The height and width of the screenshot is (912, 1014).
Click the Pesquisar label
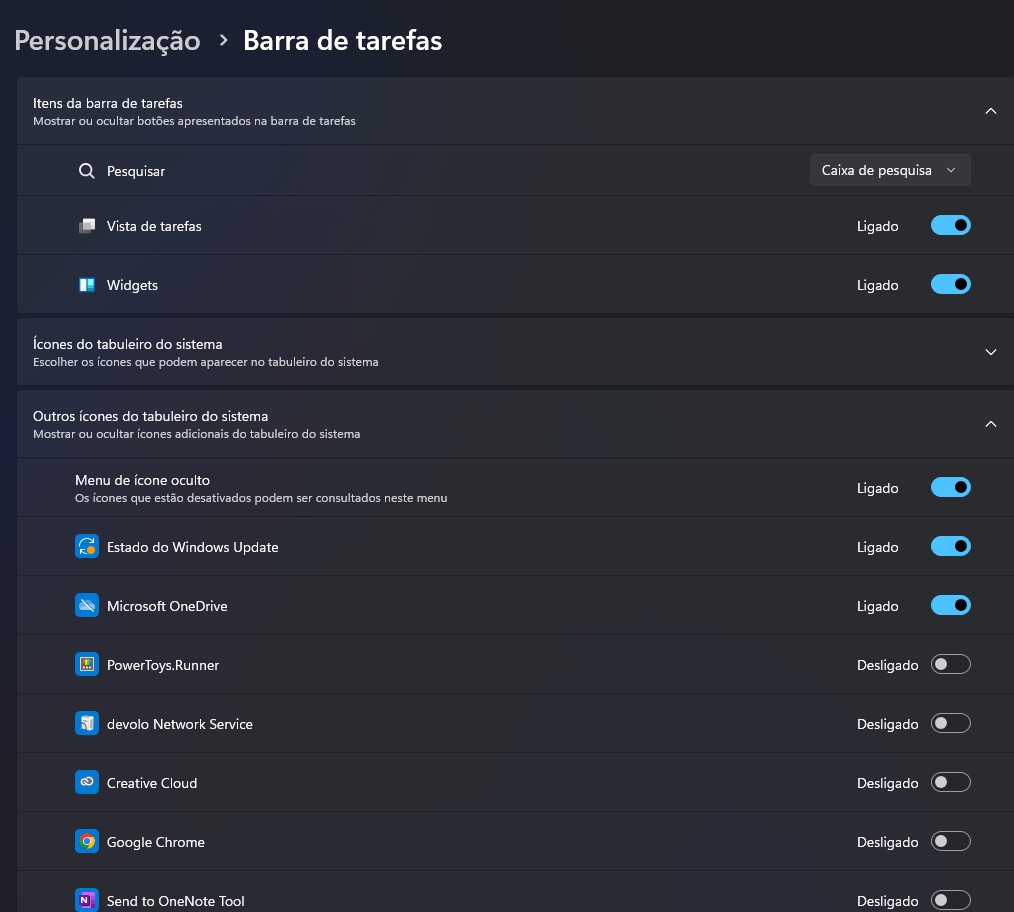coord(136,171)
